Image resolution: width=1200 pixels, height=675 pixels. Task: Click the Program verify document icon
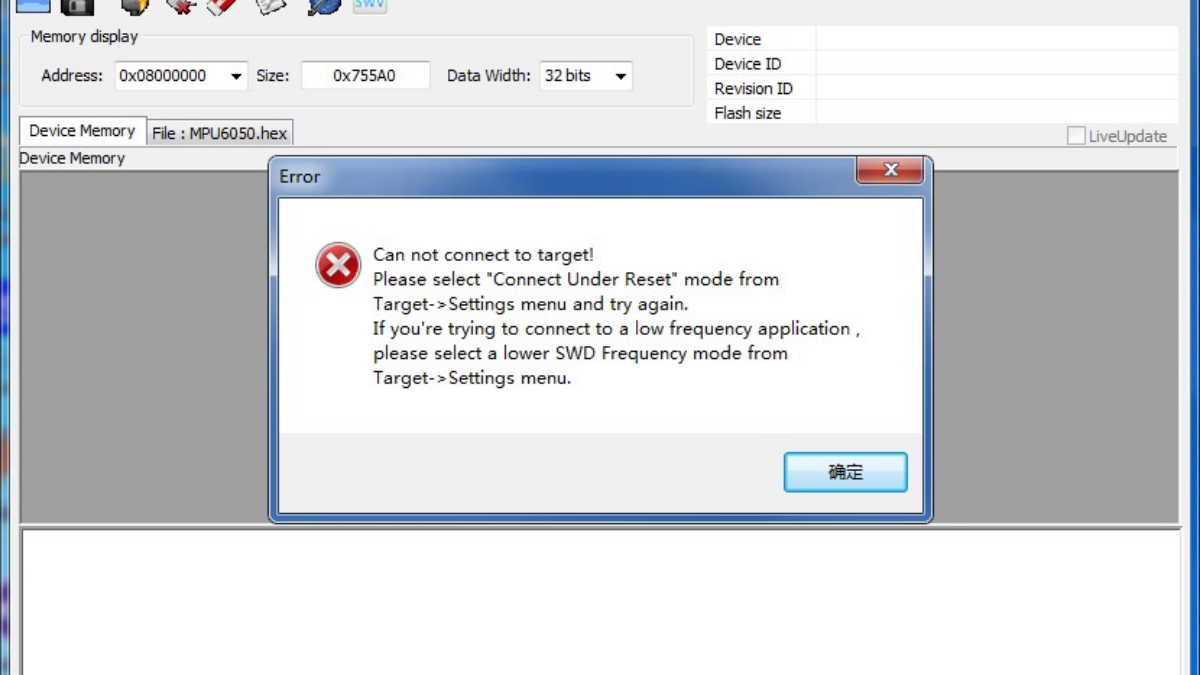270,6
